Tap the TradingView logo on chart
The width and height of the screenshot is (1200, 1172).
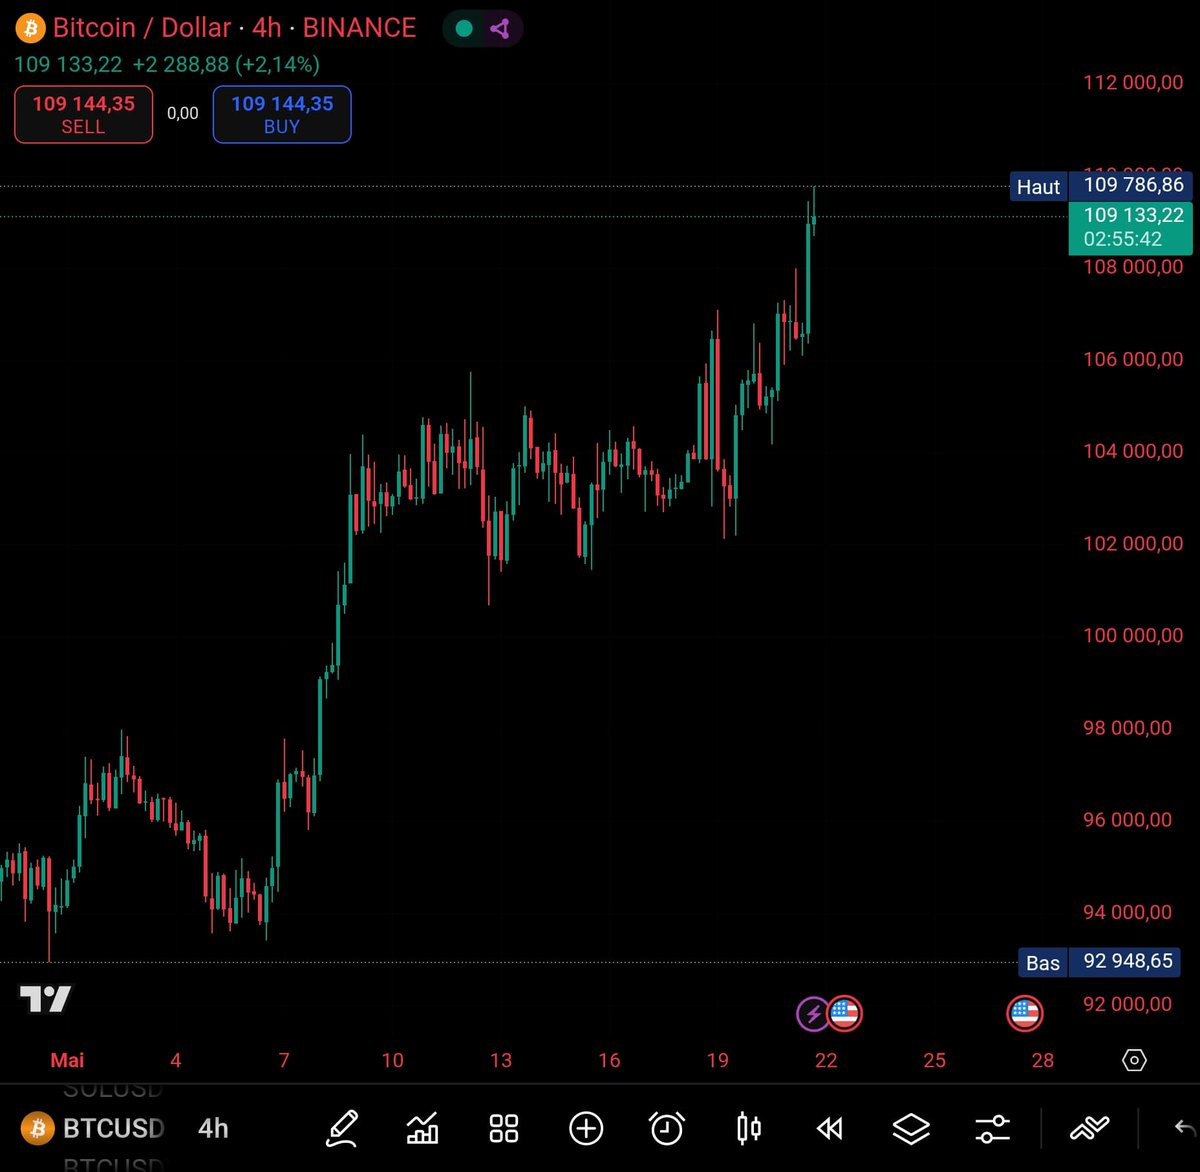point(46,998)
